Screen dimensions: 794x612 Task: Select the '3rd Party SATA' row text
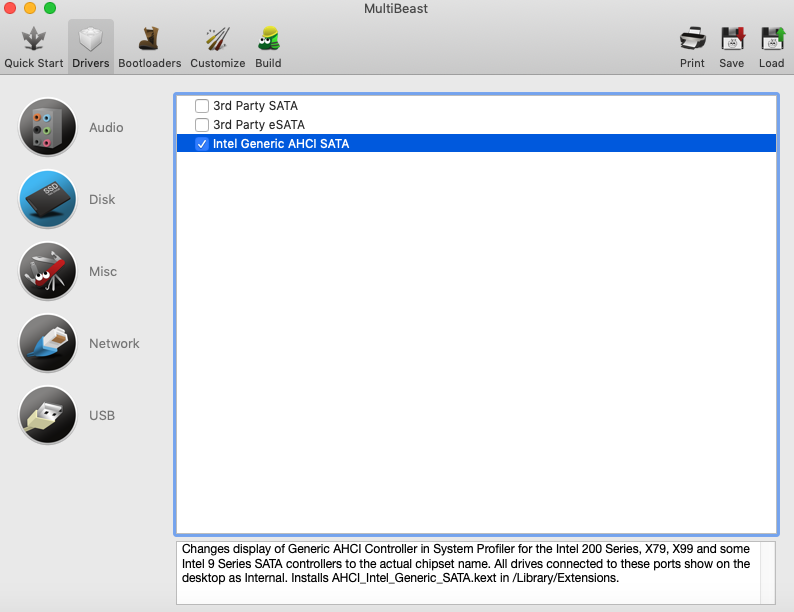(x=255, y=106)
